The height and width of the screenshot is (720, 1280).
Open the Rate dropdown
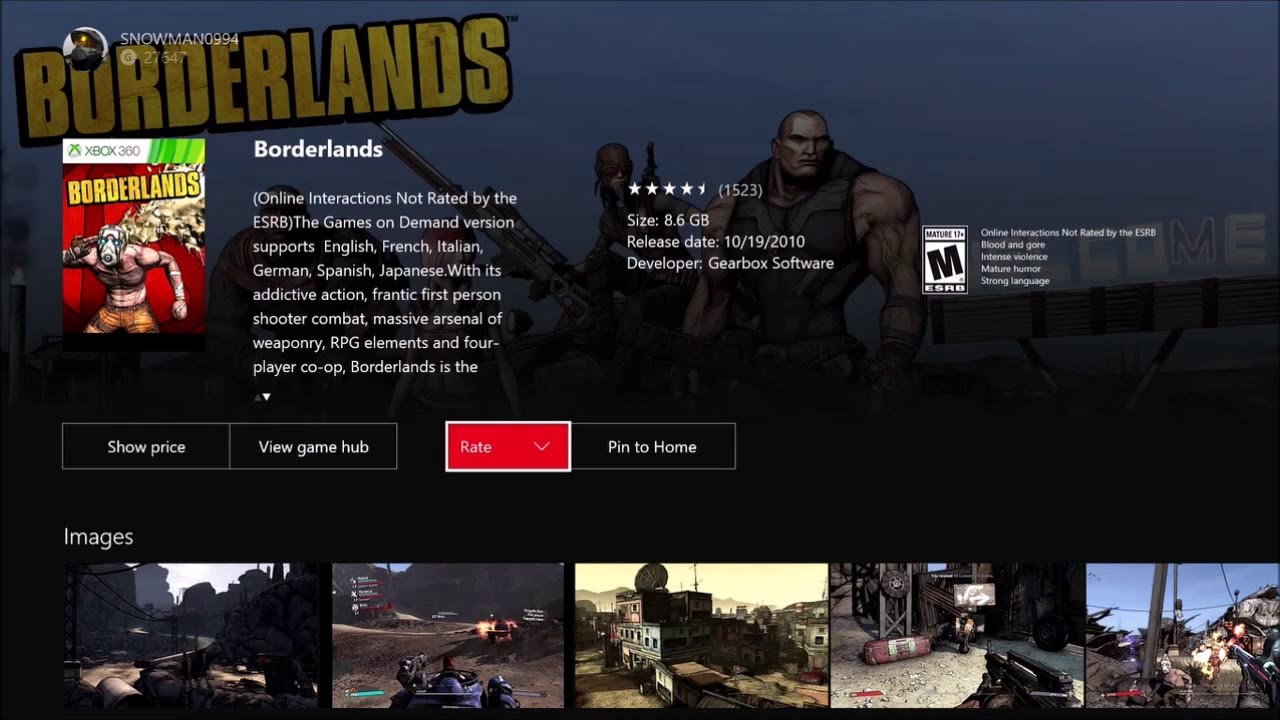(x=508, y=446)
